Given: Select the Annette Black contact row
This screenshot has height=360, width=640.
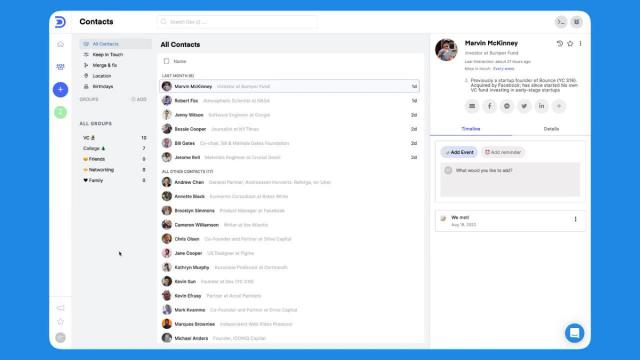Looking at the screenshot, I should click(x=289, y=196).
